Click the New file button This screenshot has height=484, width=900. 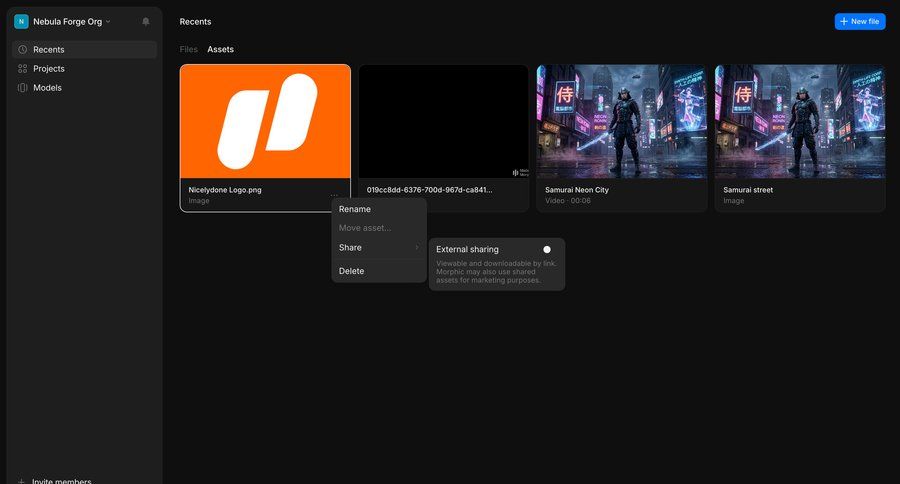pos(859,21)
